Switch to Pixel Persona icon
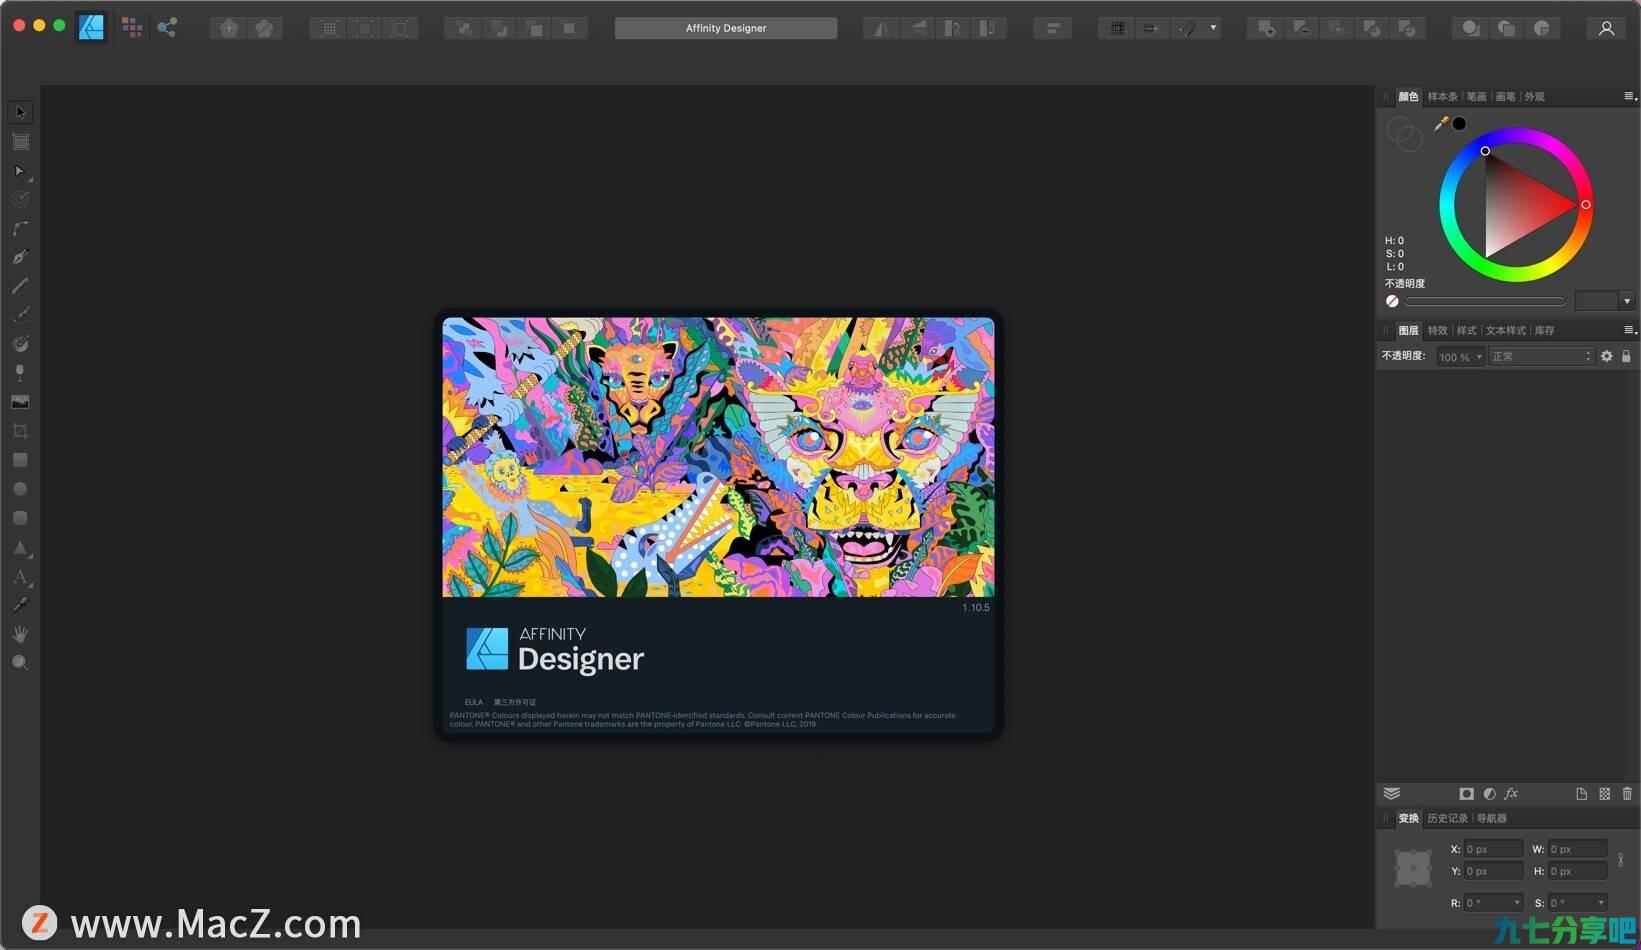The height and width of the screenshot is (950, 1641). click(131, 28)
